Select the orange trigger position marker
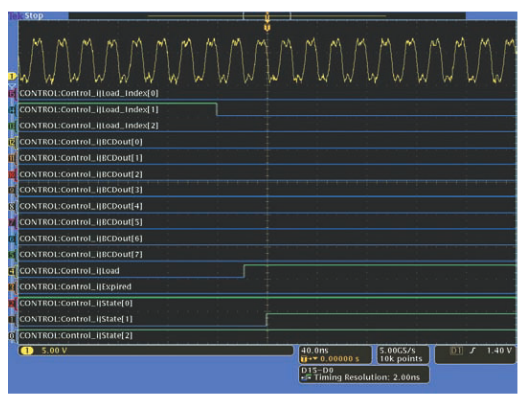 267,27
